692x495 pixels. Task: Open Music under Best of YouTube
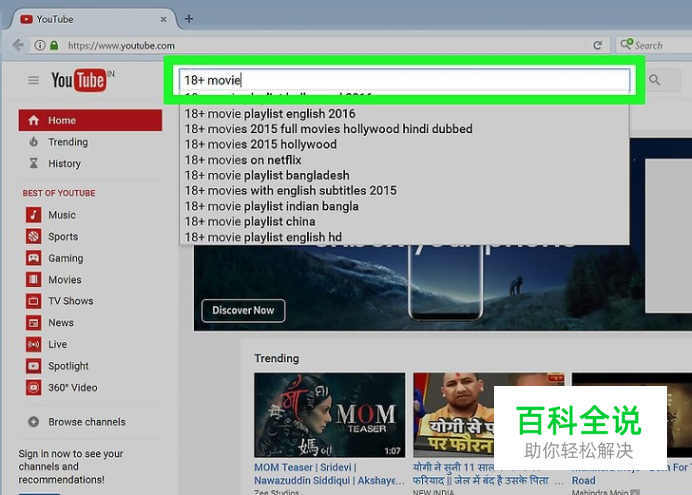62,215
